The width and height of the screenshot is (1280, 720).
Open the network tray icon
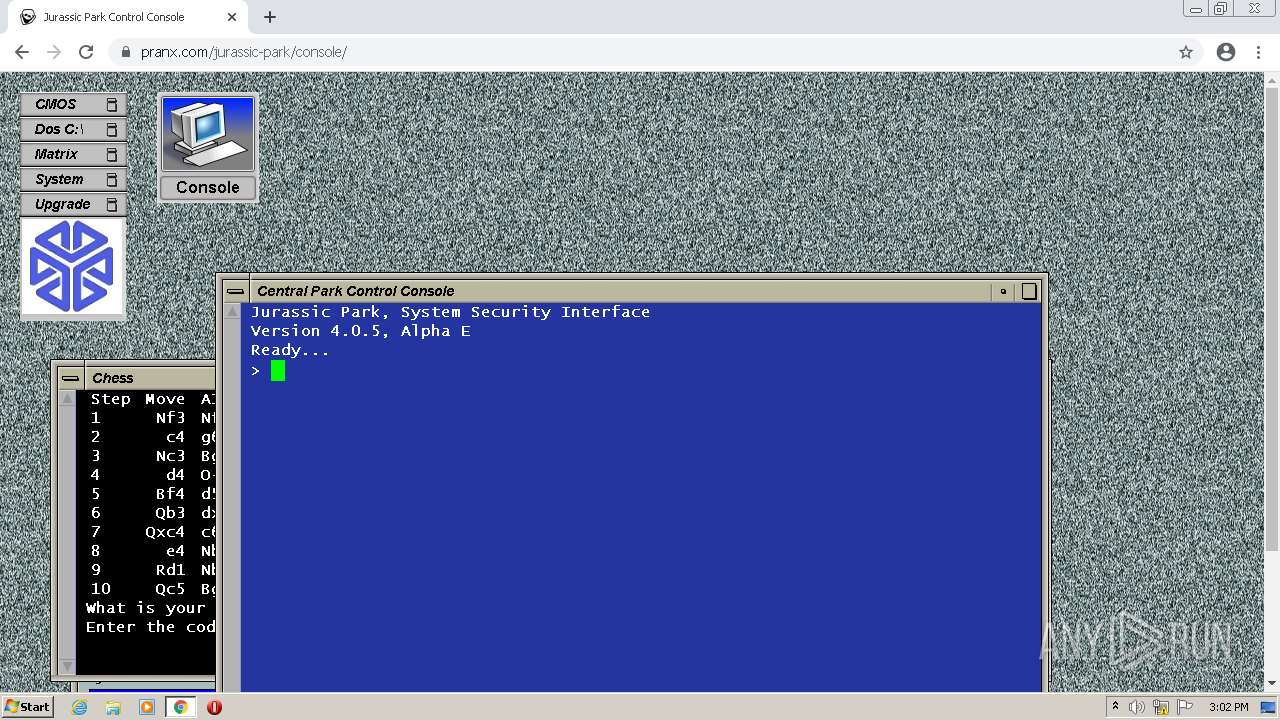click(x=1161, y=707)
